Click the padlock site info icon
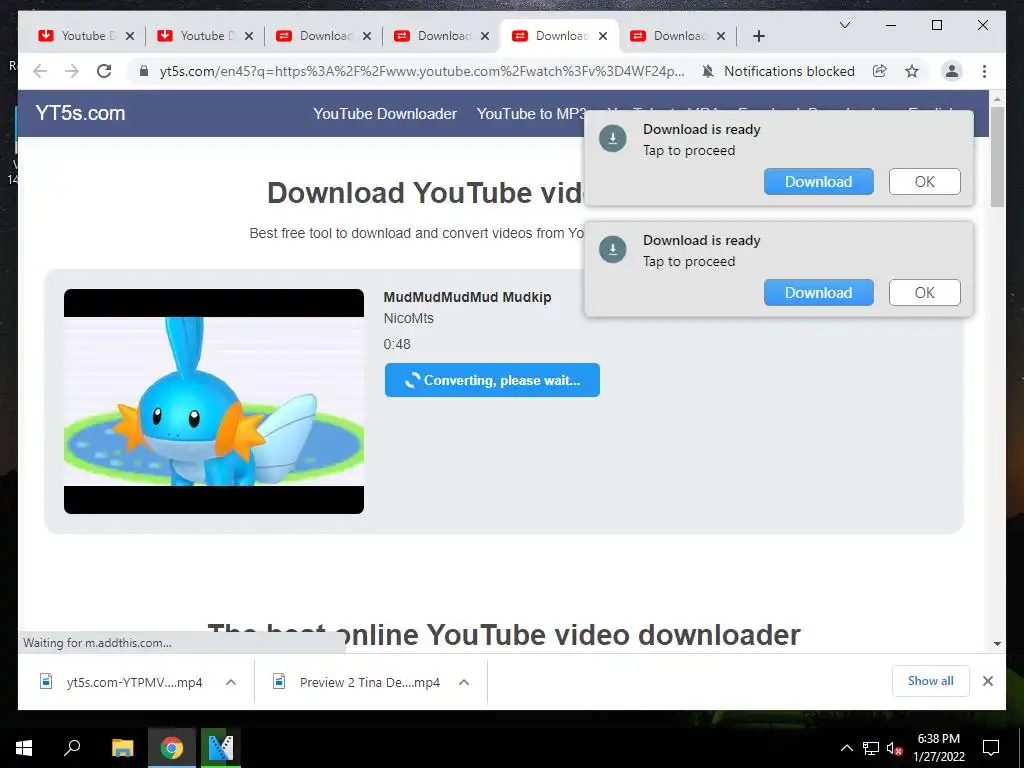 click(144, 71)
